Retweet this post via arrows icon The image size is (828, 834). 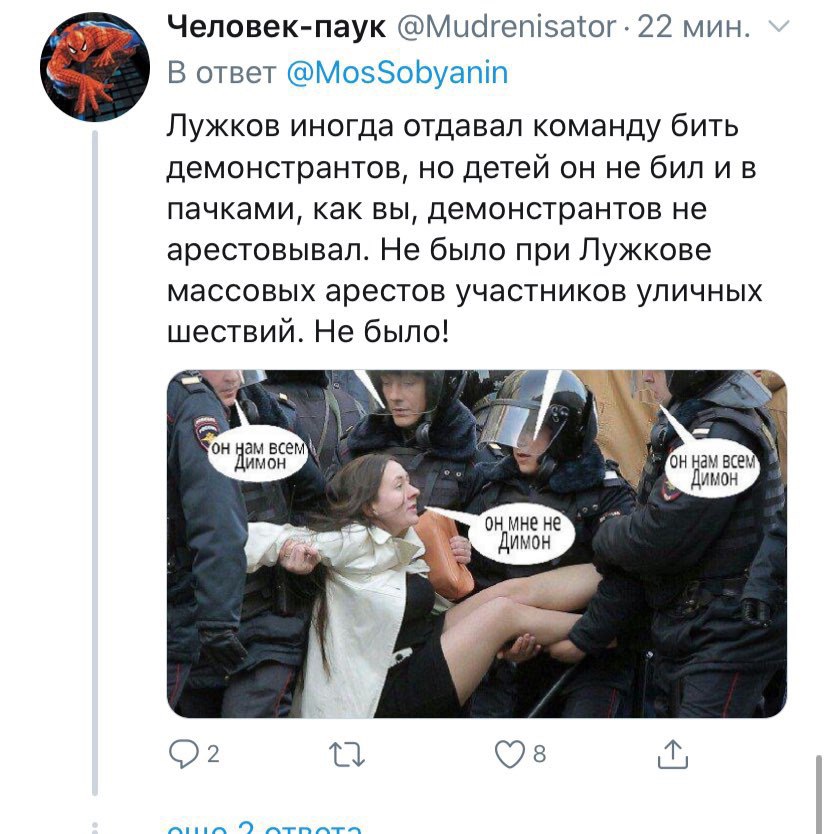tap(347, 754)
